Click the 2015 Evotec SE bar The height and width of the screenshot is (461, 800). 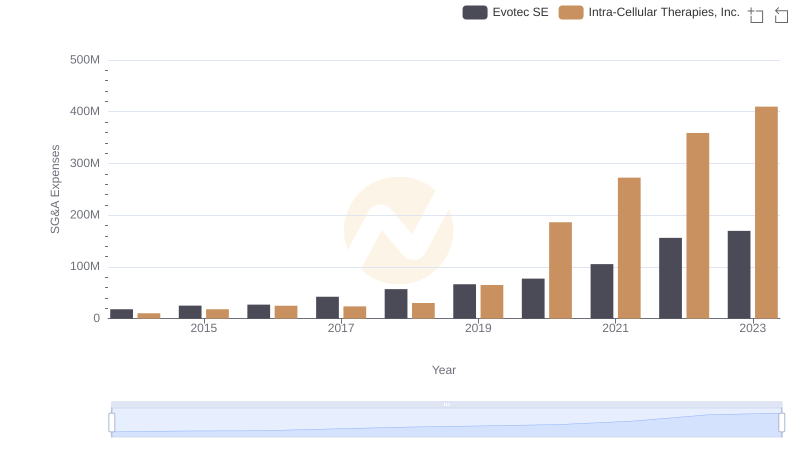(190, 312)
